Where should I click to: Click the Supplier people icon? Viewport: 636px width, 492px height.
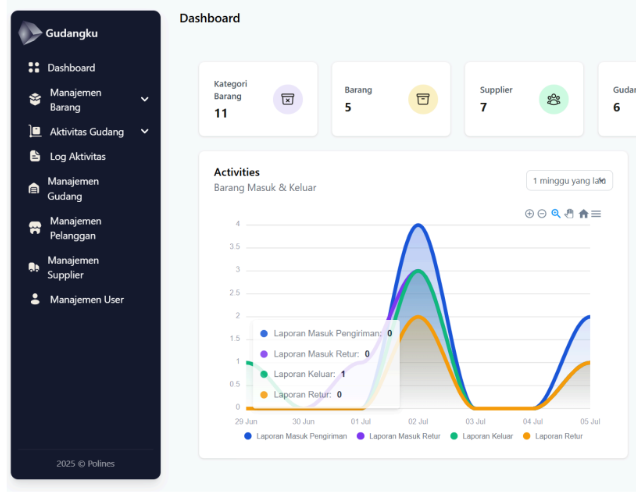click(553, 99)
